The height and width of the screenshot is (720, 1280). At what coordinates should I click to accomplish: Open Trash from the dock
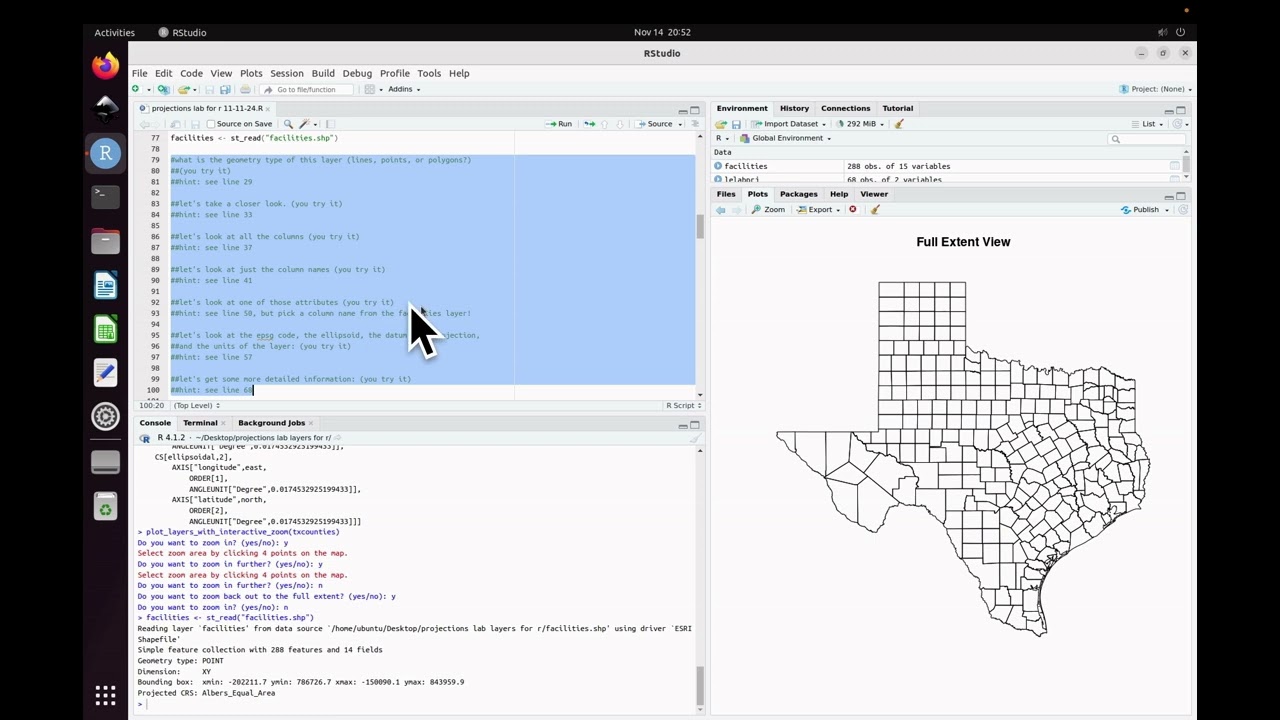105,506
